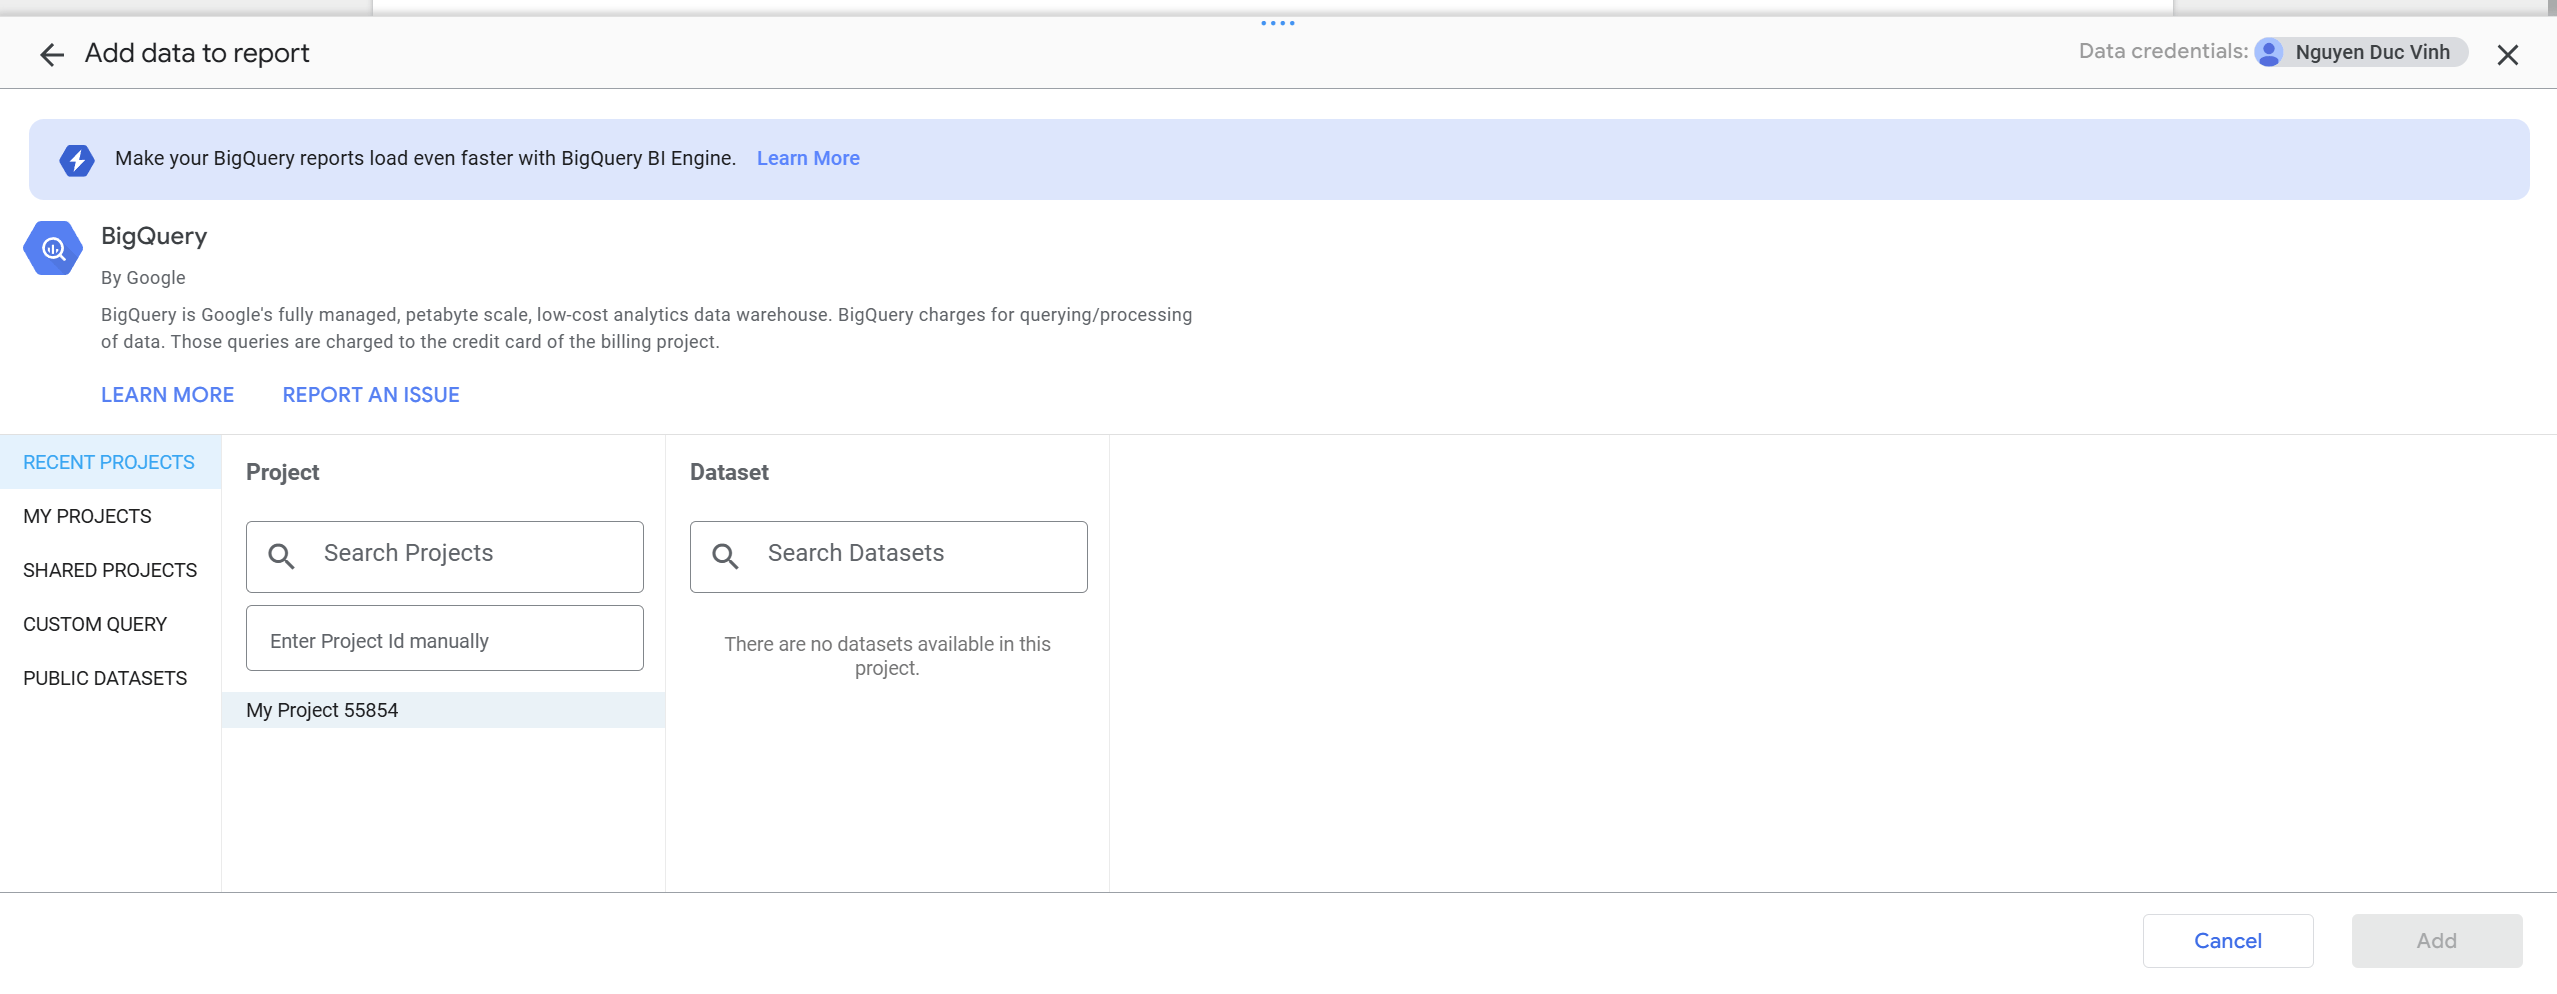
Task: Click the user avatar next to Nguyen Duc Vinh
Action: (2270, 52)
